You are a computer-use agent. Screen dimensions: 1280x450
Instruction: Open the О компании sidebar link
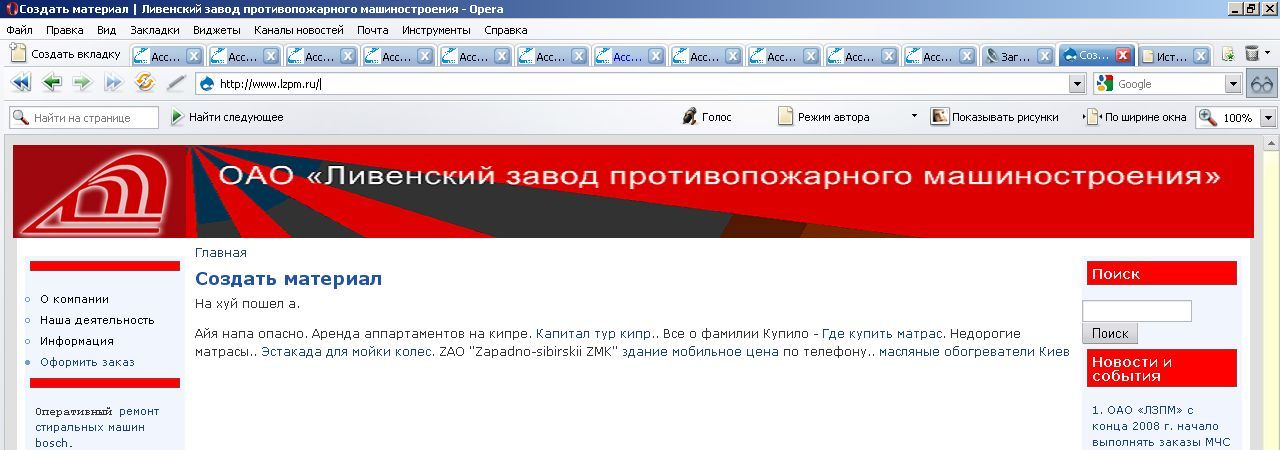coord(74,299)
